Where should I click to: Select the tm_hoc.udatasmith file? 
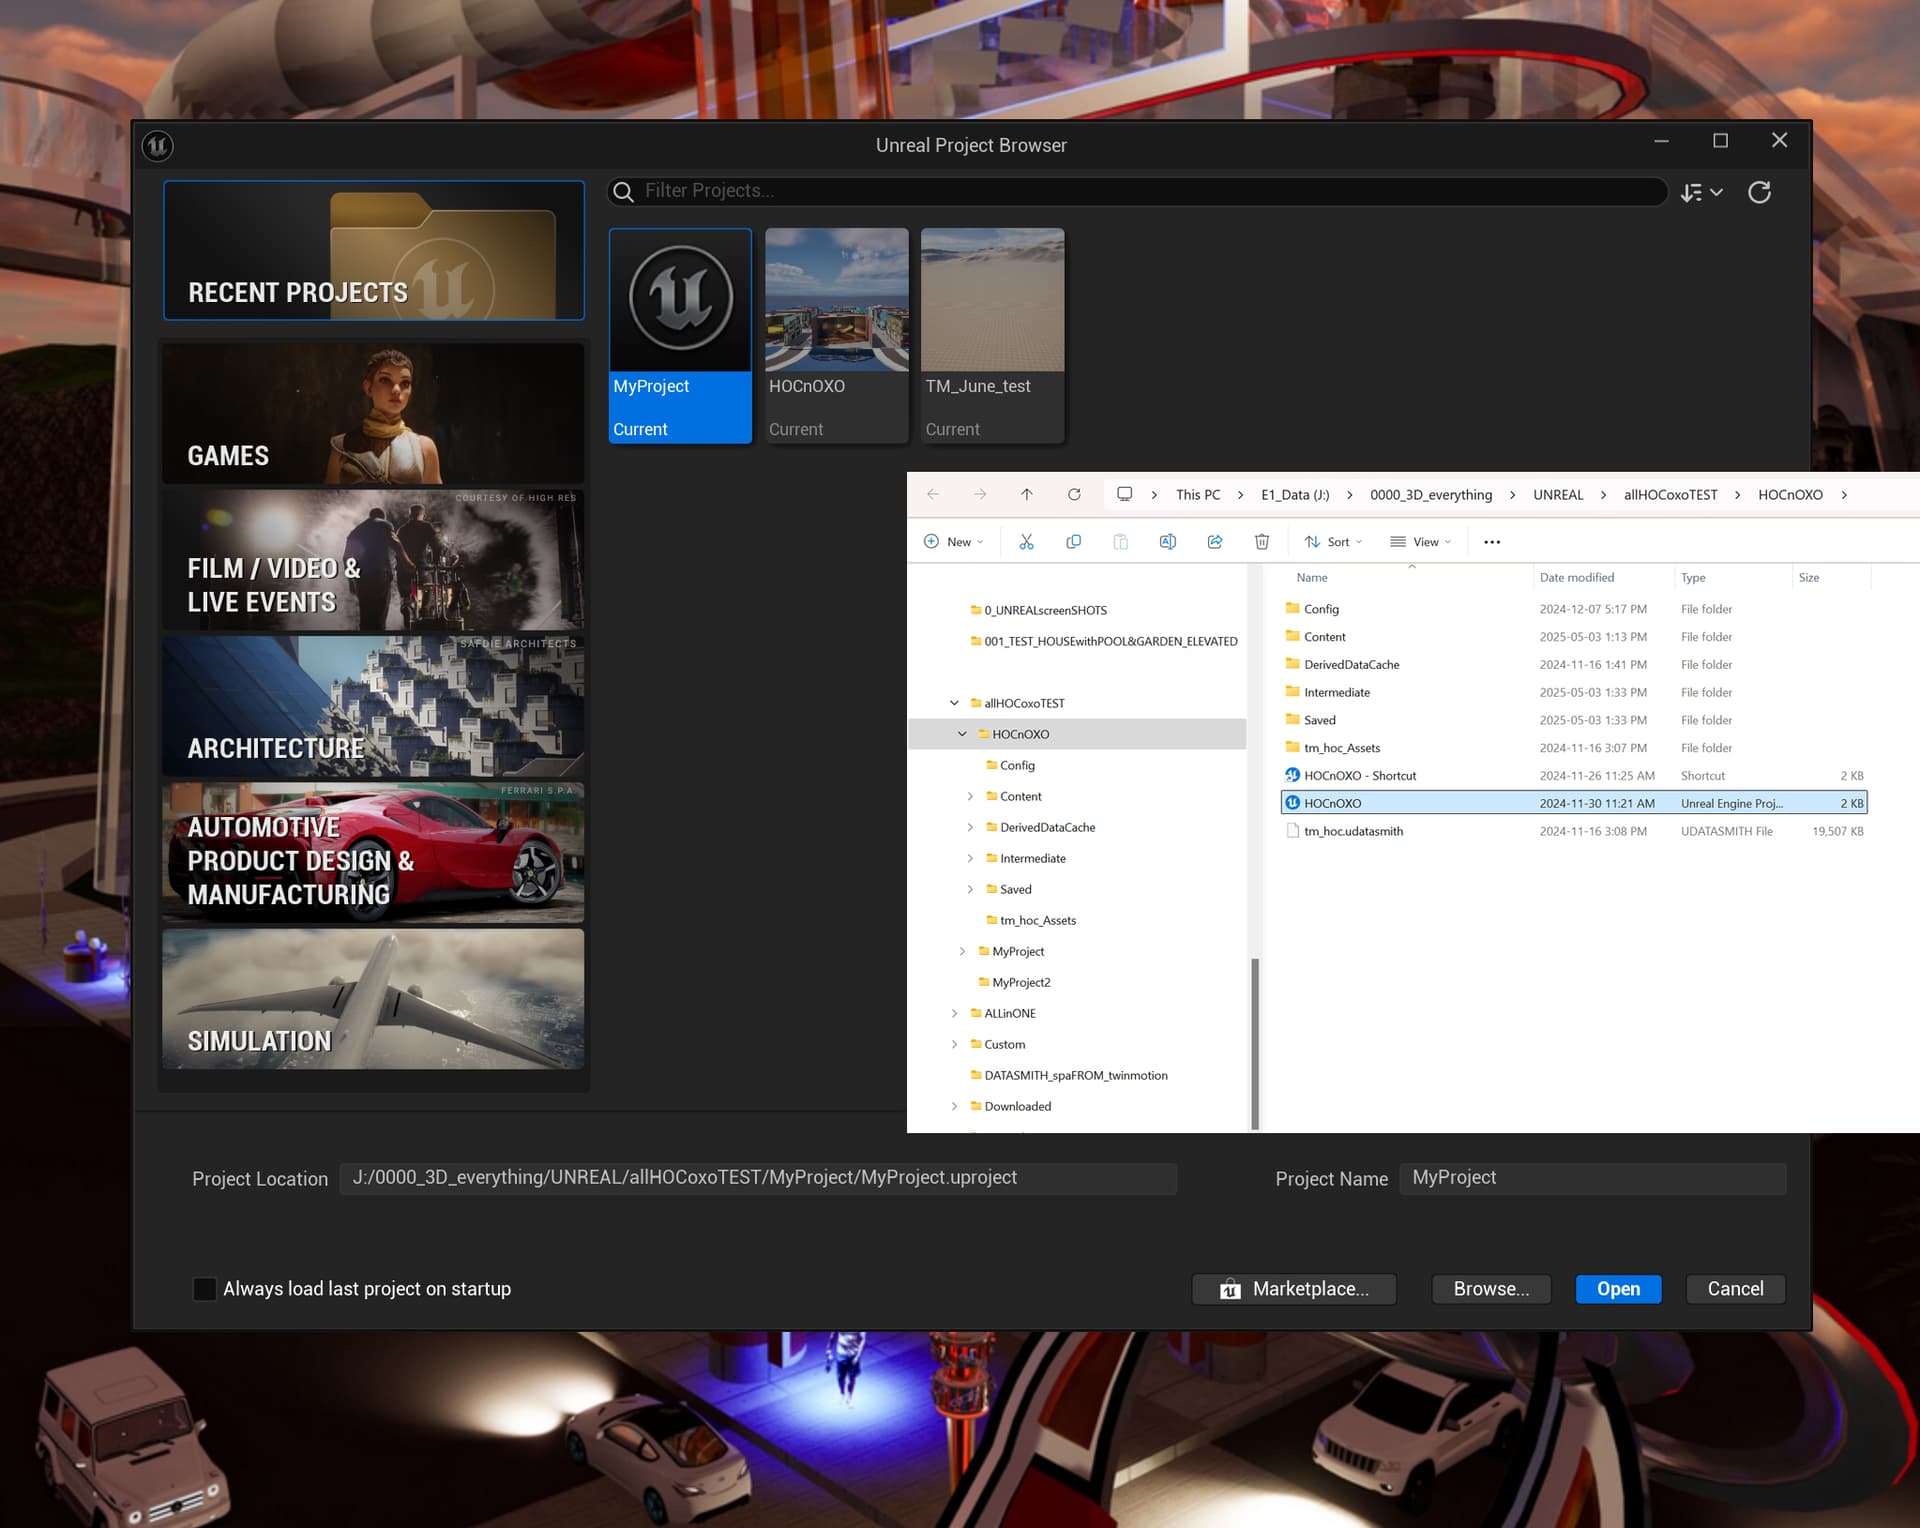(1574, 831)
